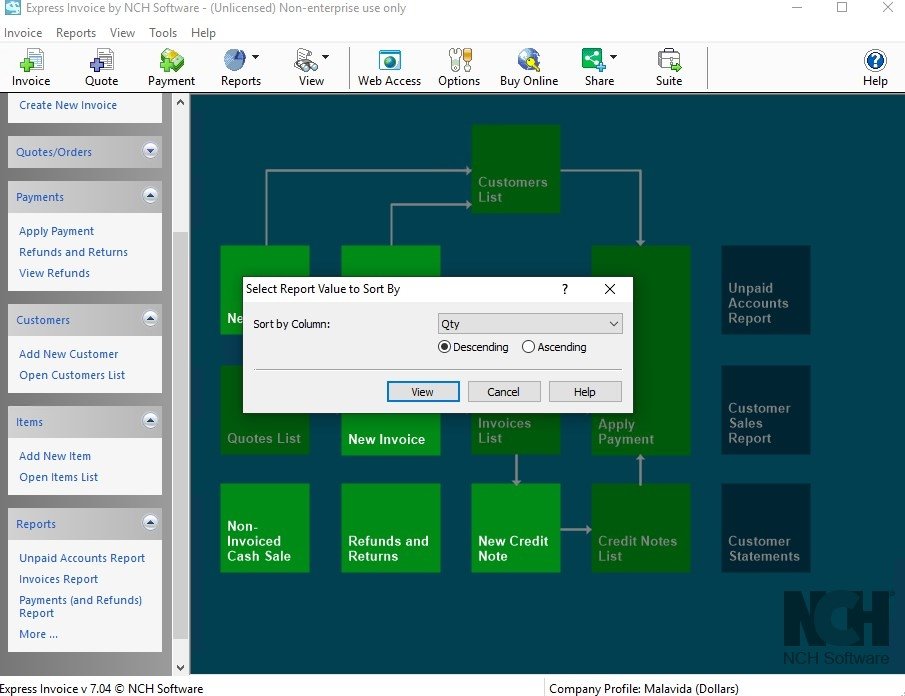Image resolution: width=905 pixels, height=696 pixels.
Task: Click the New Invoice flowchart tile
Action: tap(391, 435)
